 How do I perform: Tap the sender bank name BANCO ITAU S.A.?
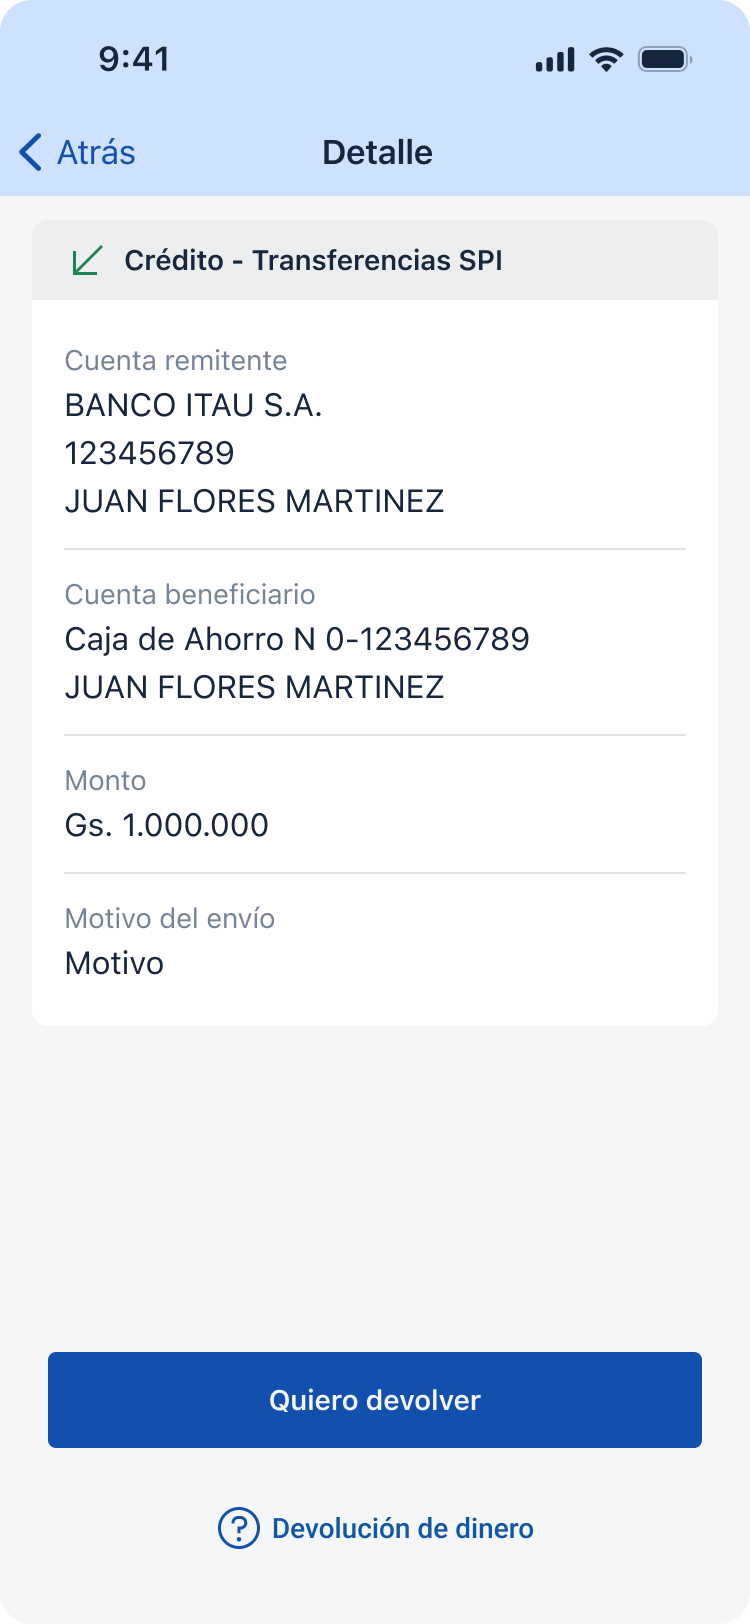[x=193, y=405]
